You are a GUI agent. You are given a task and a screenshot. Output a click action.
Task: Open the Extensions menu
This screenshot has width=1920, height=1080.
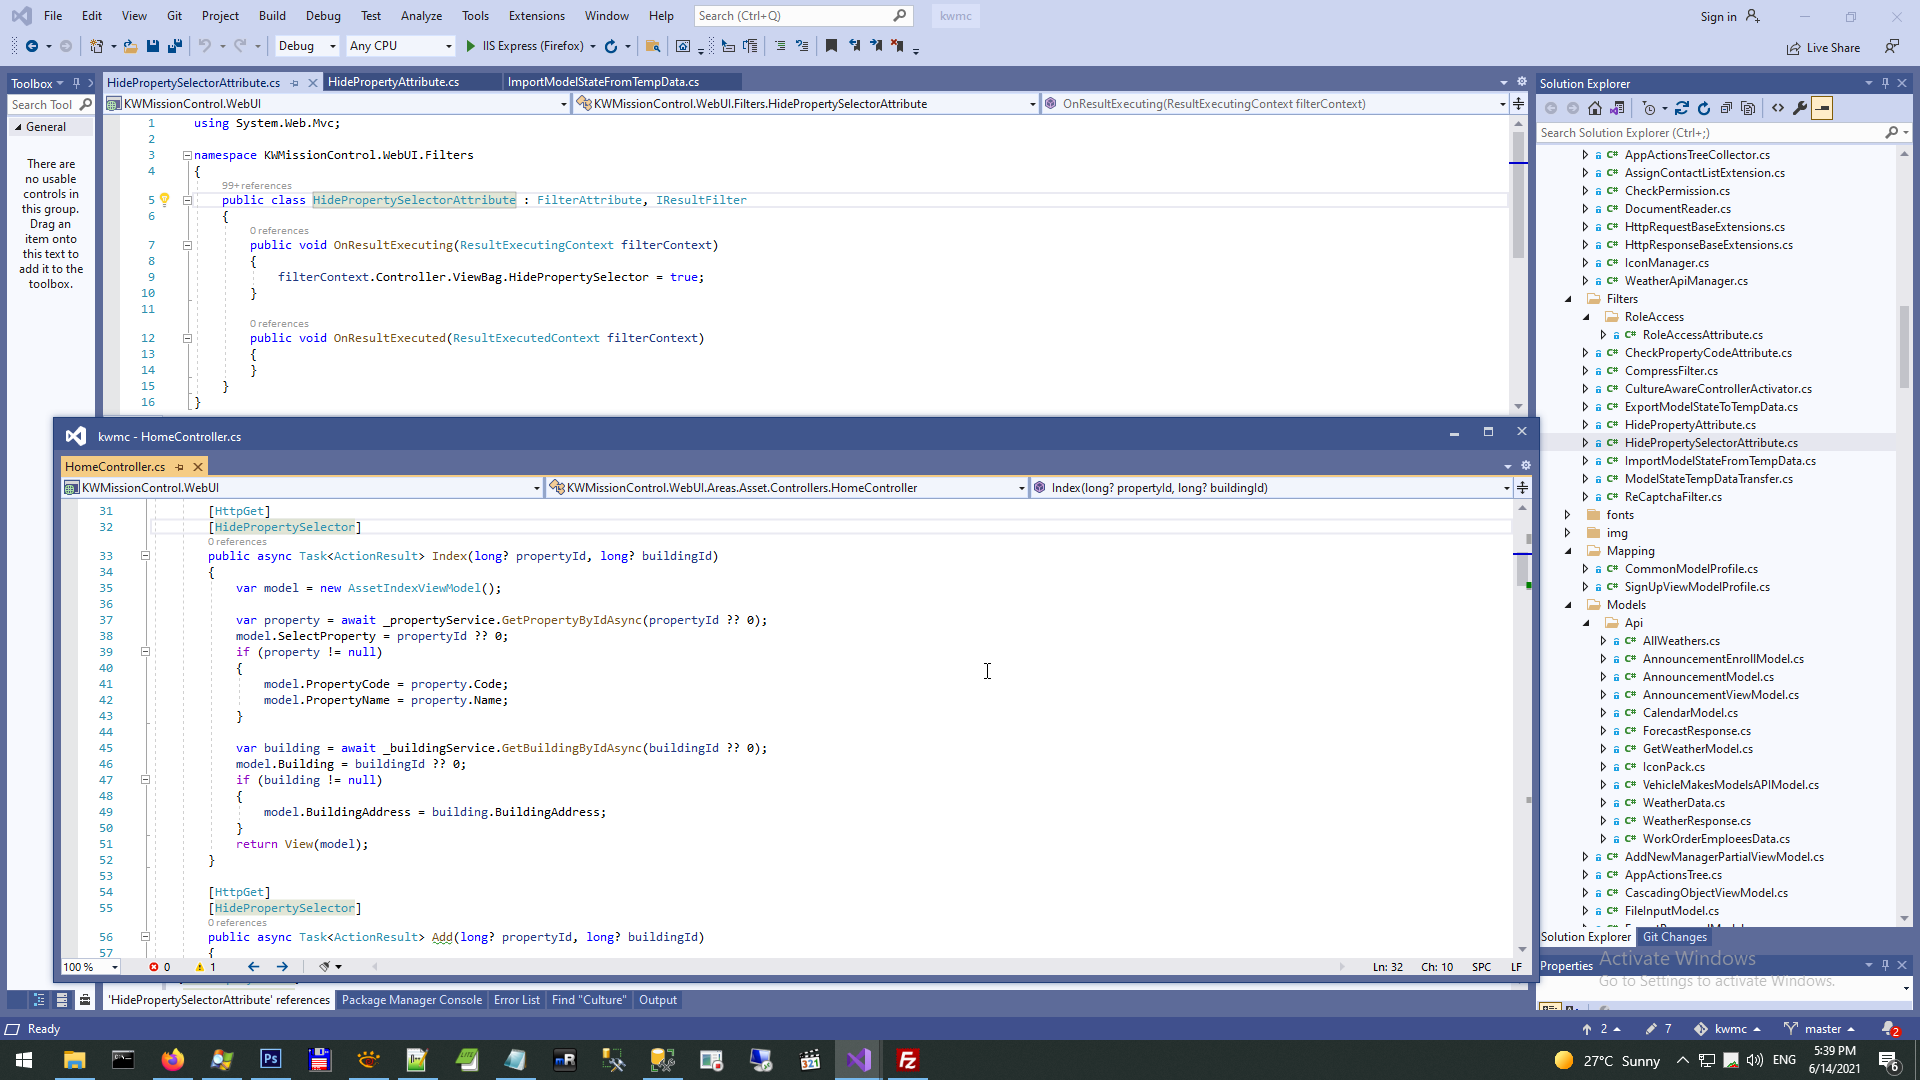point(536,16)
